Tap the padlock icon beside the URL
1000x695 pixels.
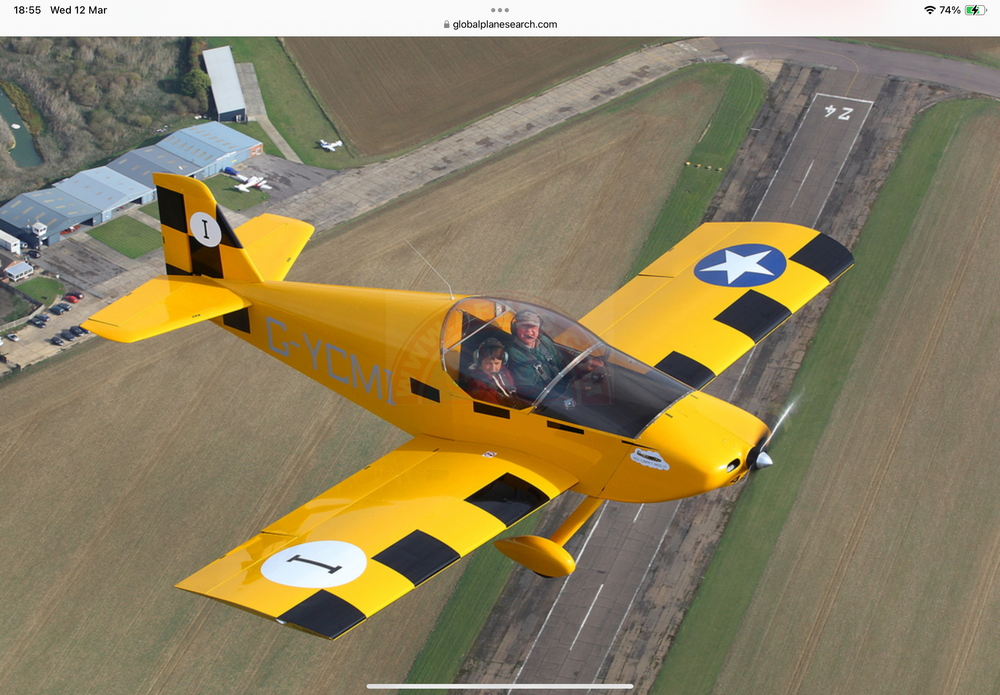click(x=447, y=25)
